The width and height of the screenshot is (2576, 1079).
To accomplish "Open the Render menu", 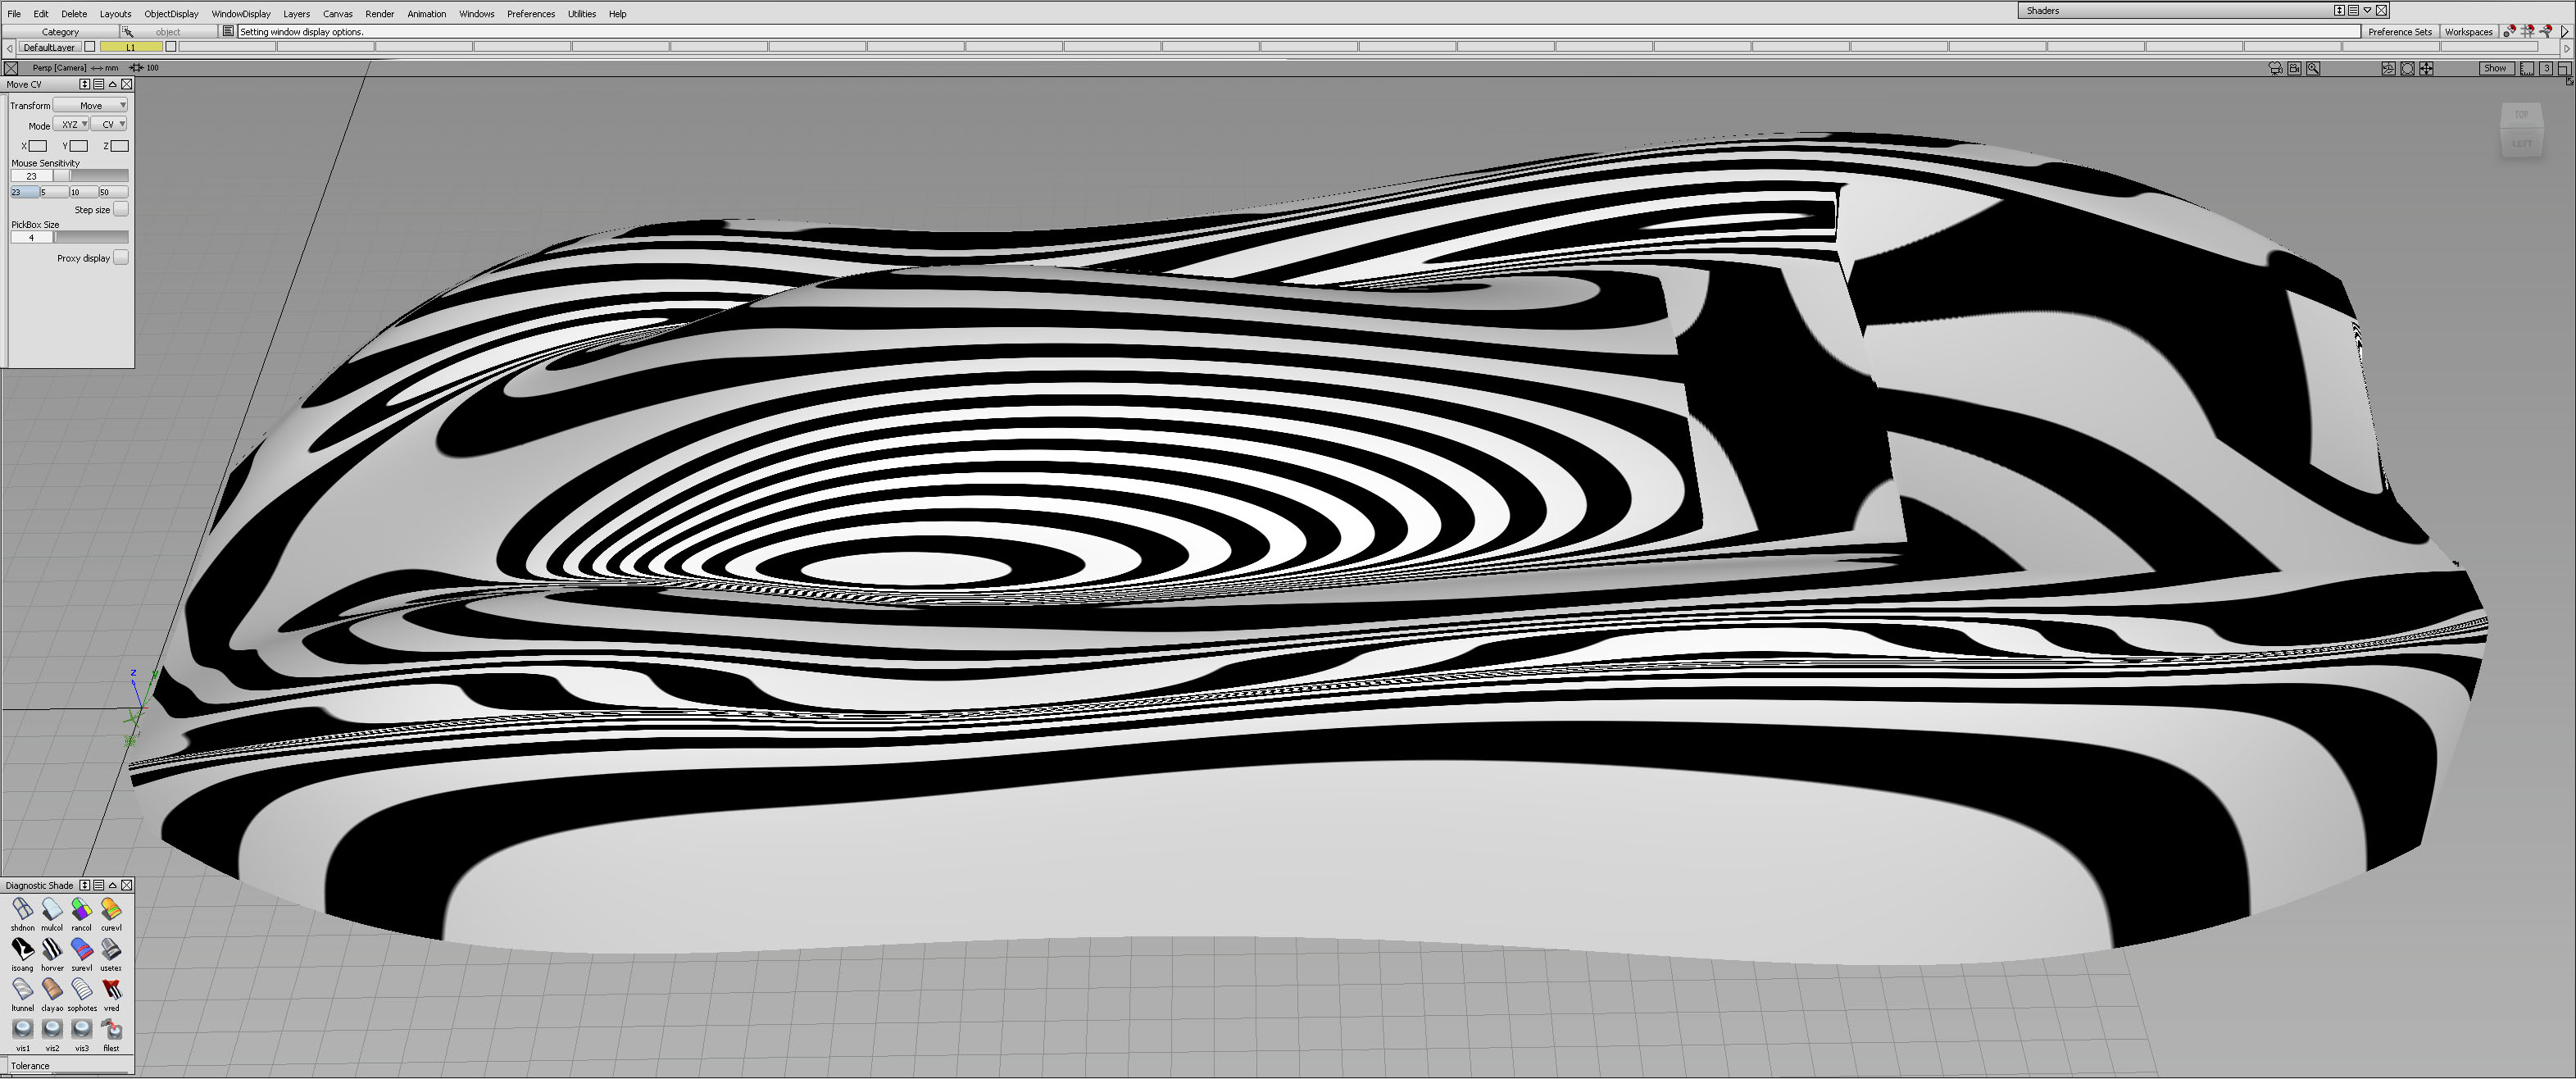I will pyautogui.click(x=379, y=14).
